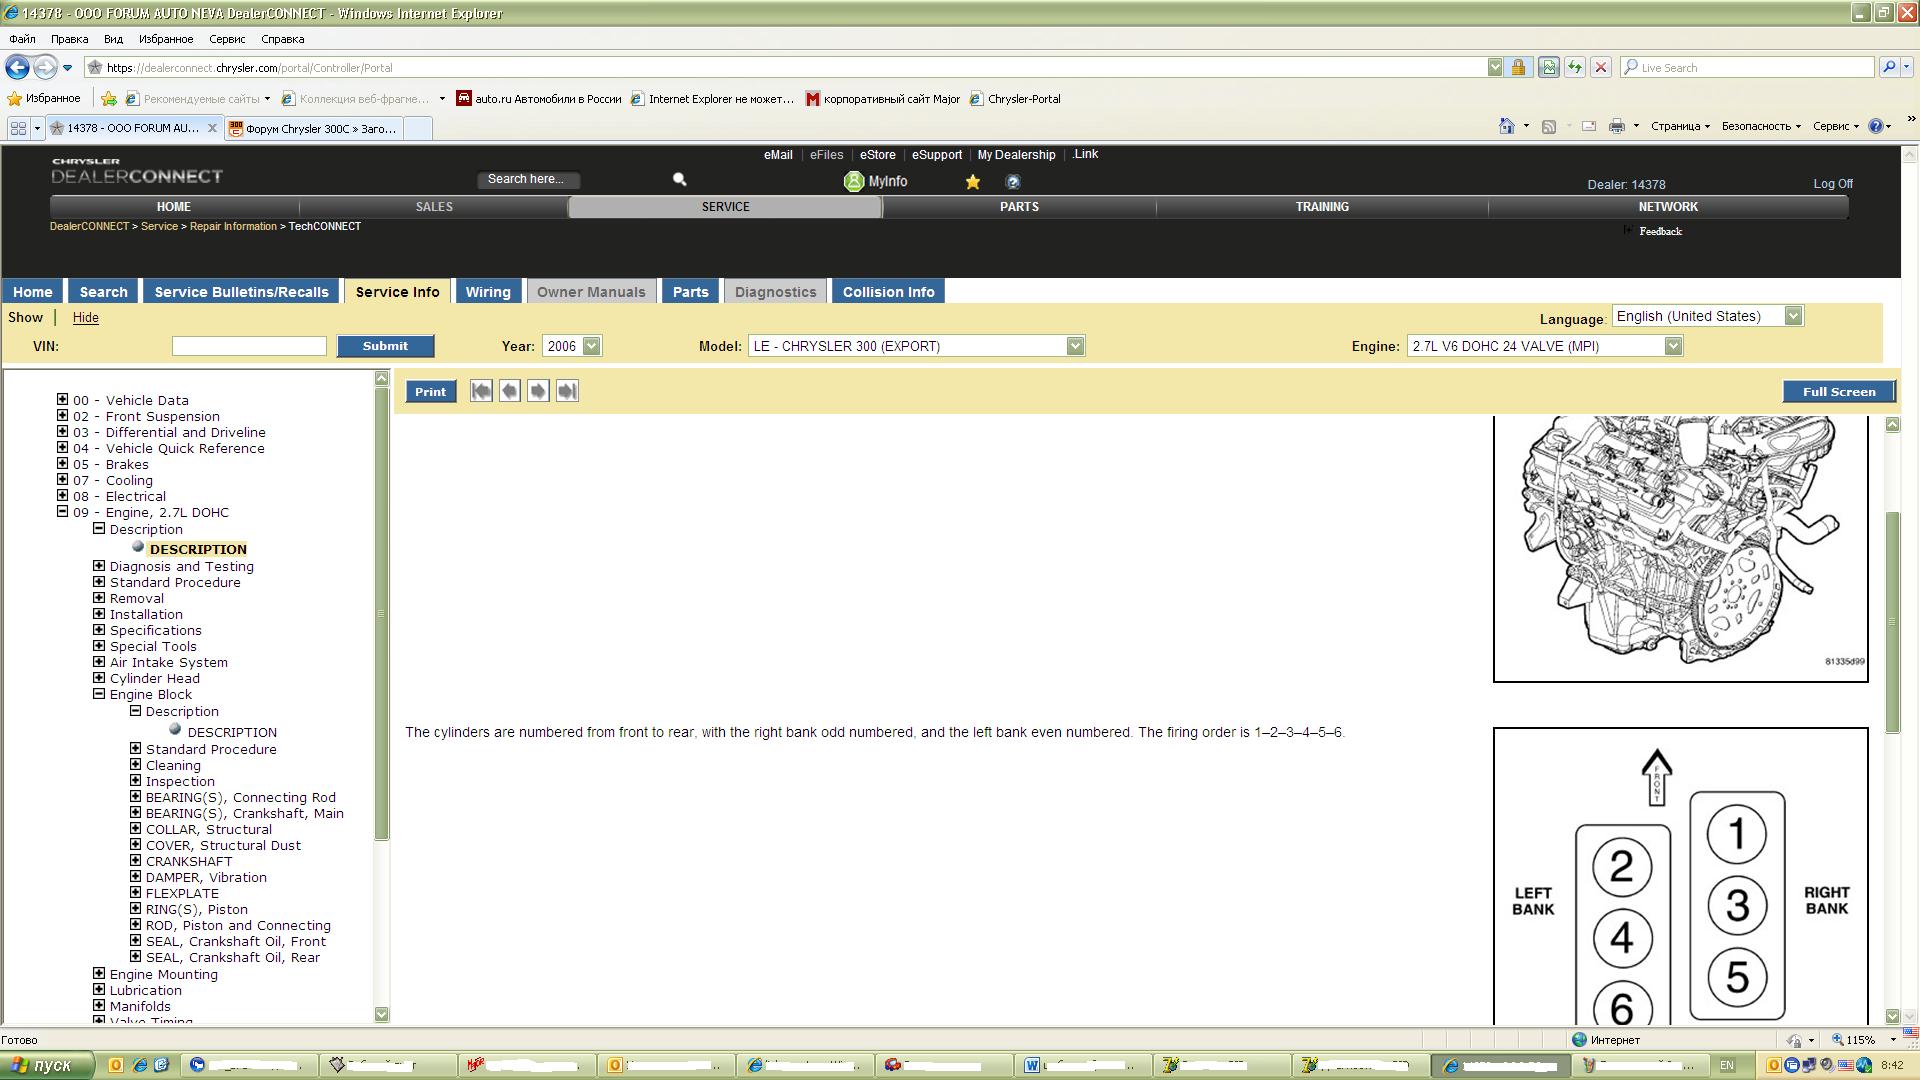Image resolution: width=1920 pixels, height=1080 pixels.
Task: Click the Feedback link
Action: pyautogui.click(x=1660, y=231)
